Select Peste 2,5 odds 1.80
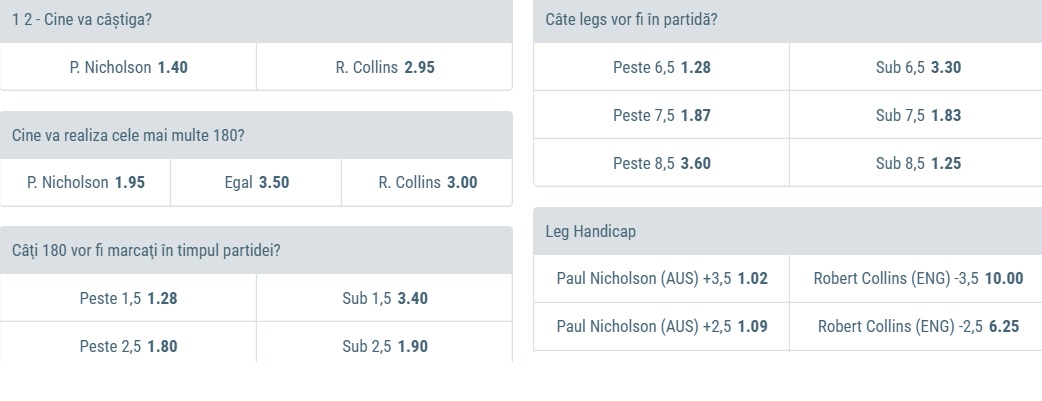 pyautogui.click(x=128, y=346)
